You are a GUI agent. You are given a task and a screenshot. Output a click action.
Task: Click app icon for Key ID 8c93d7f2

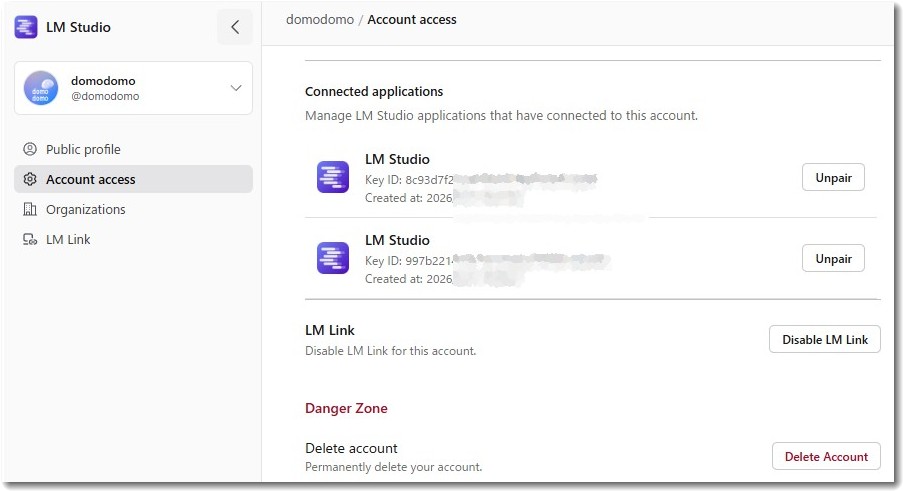pos(333,177)
